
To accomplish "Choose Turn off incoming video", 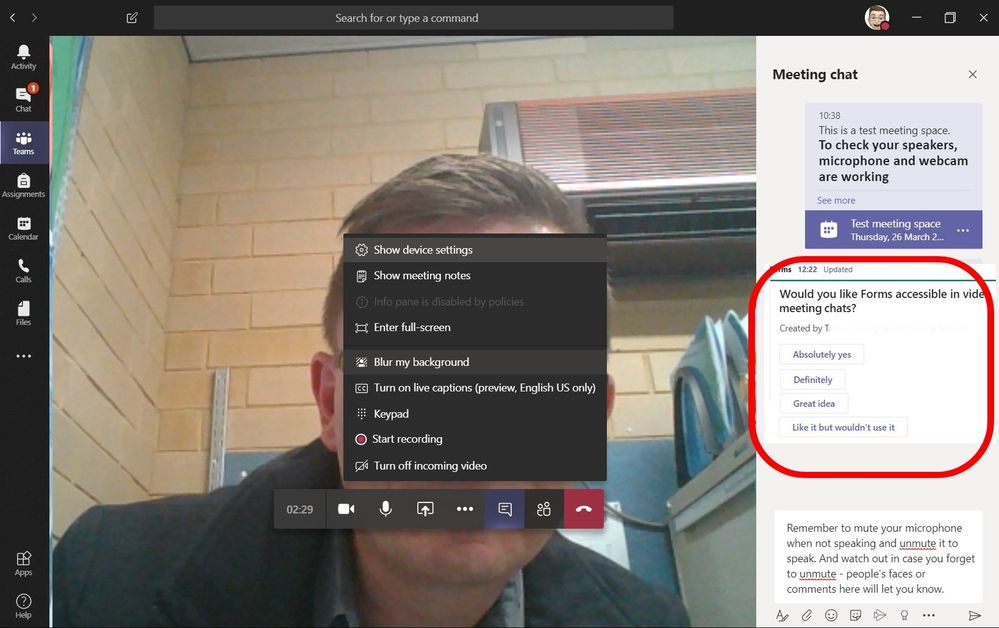I will tap(475, 466).
